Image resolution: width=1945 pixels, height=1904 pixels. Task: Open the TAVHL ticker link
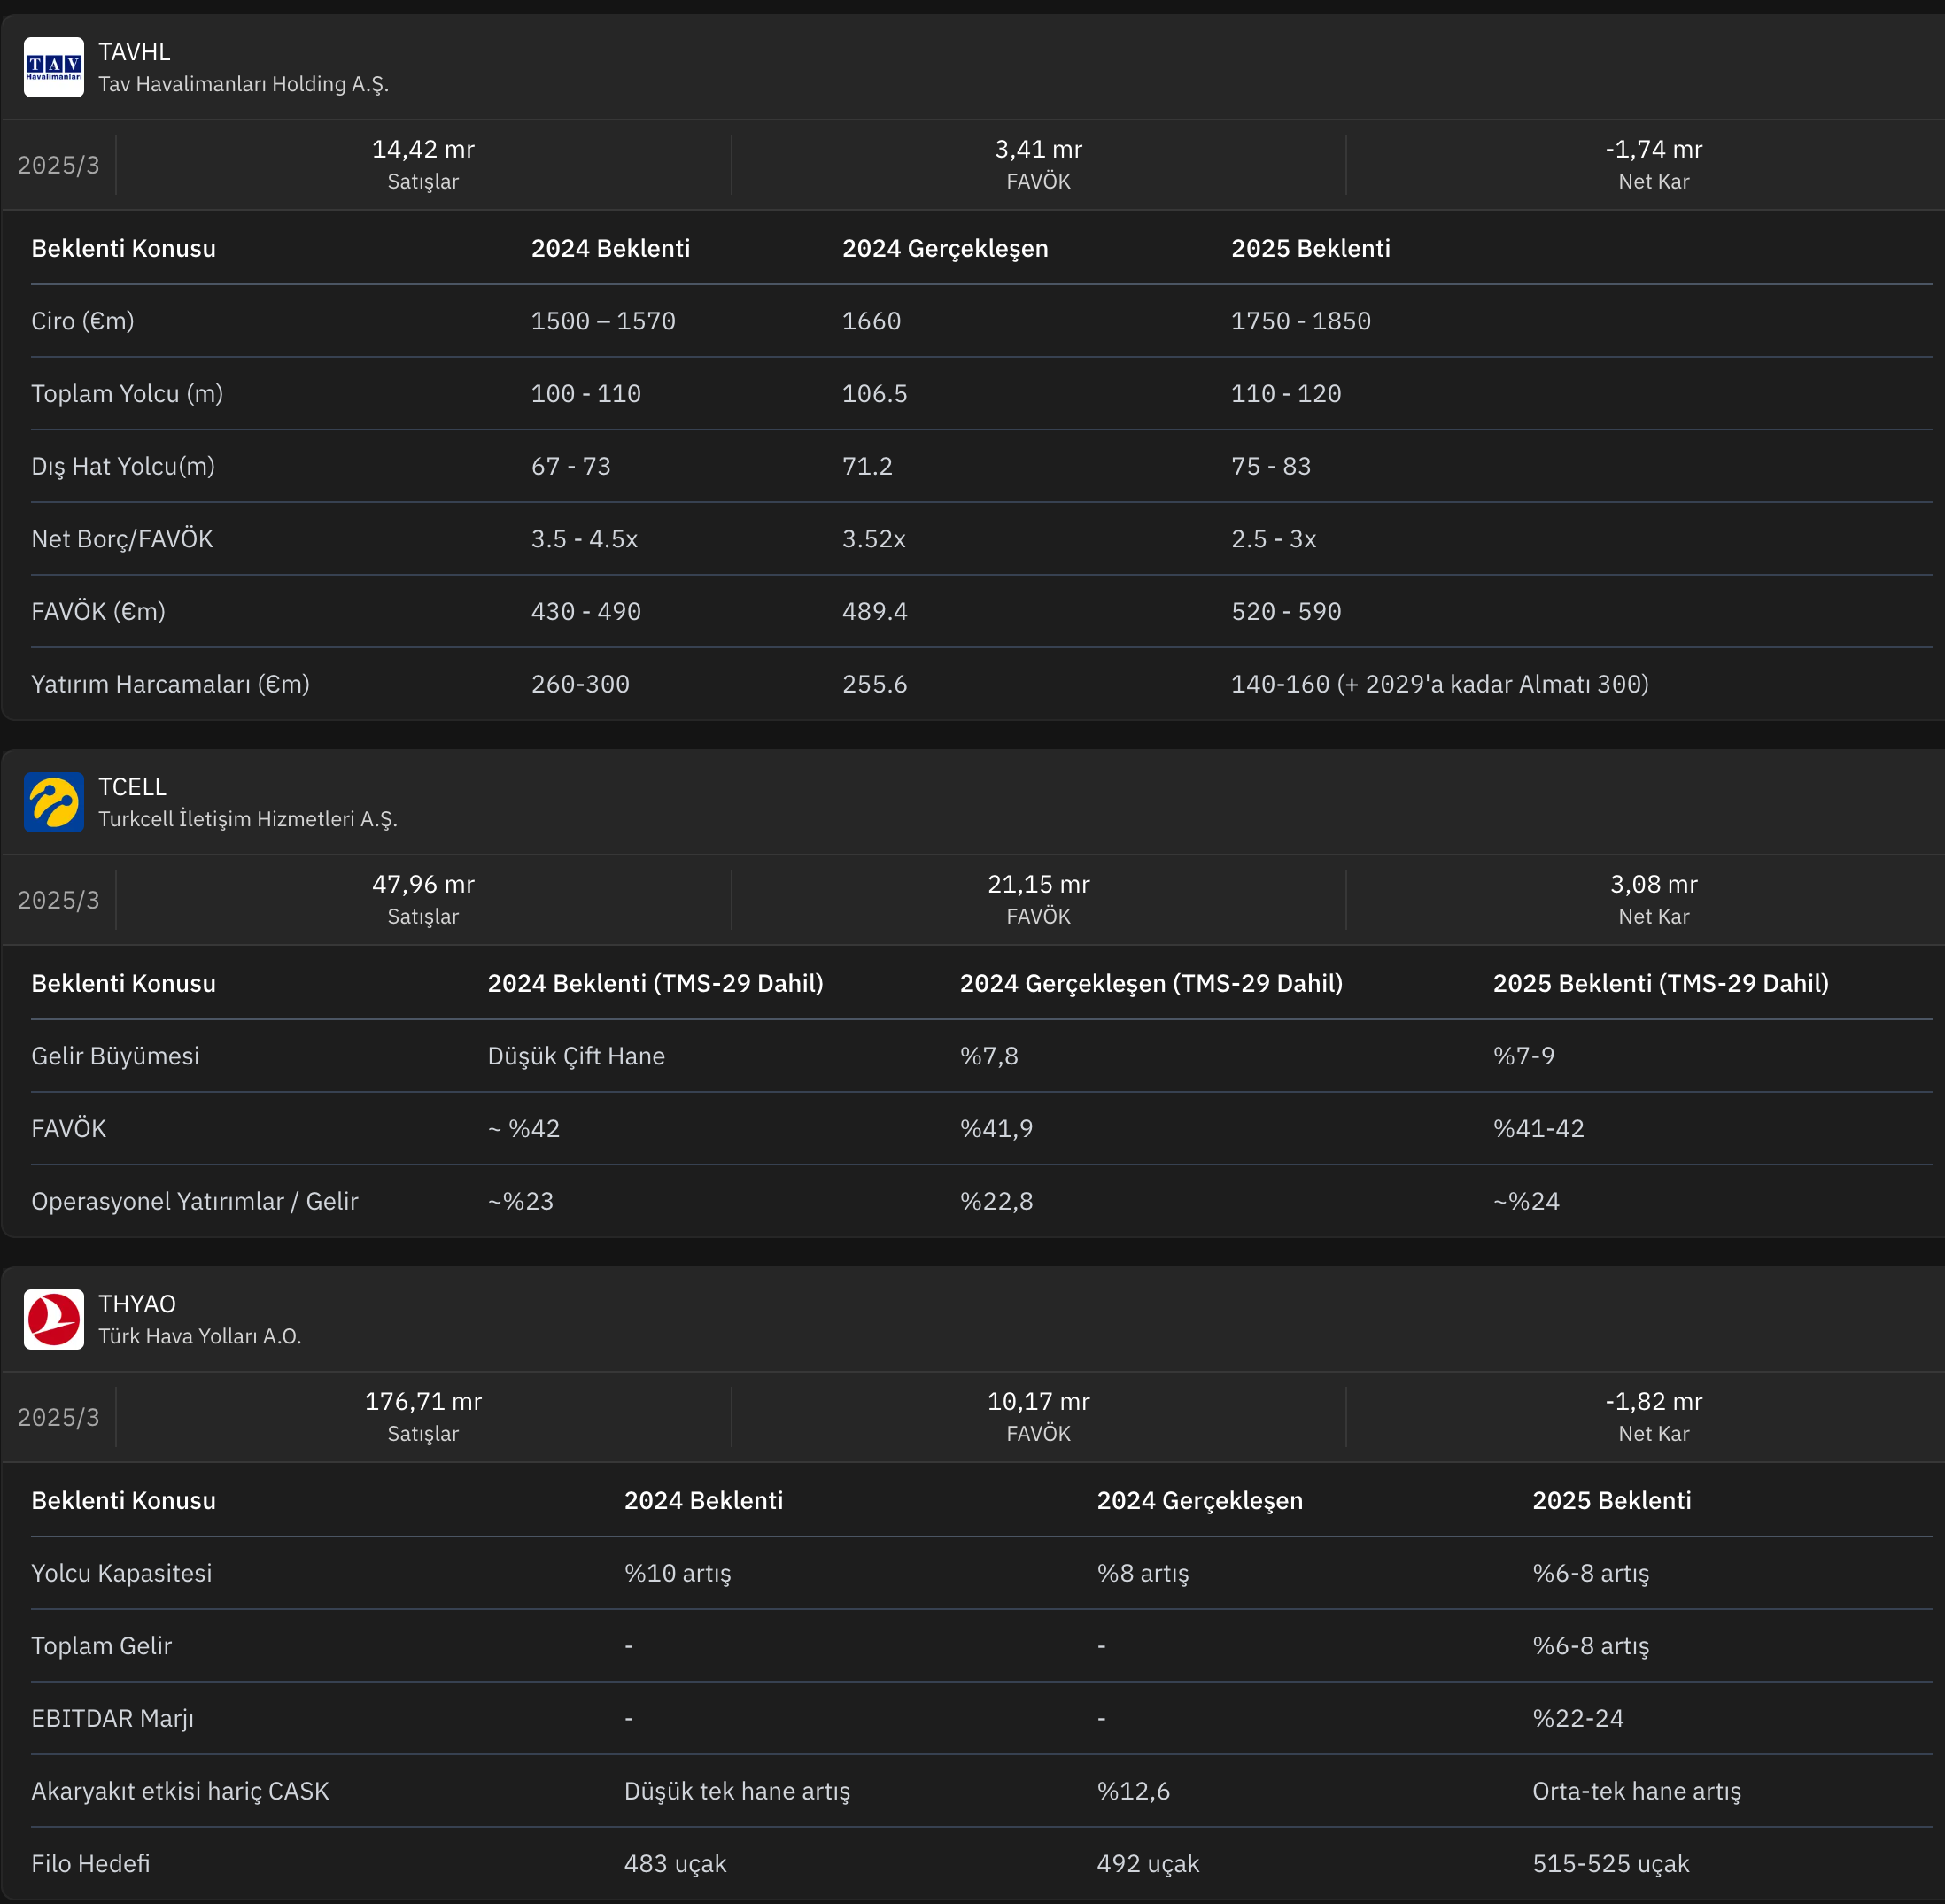point(134,52)
